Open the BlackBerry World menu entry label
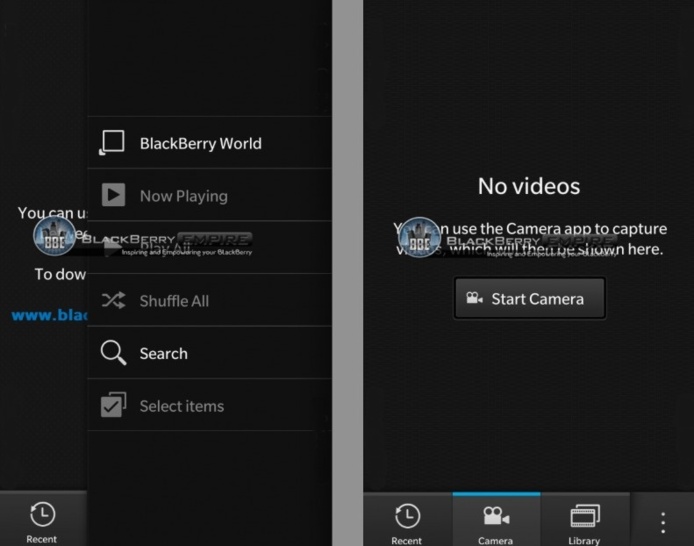This screenshot has height=546, width=694. pyautogui.click(x=200, y=143)
